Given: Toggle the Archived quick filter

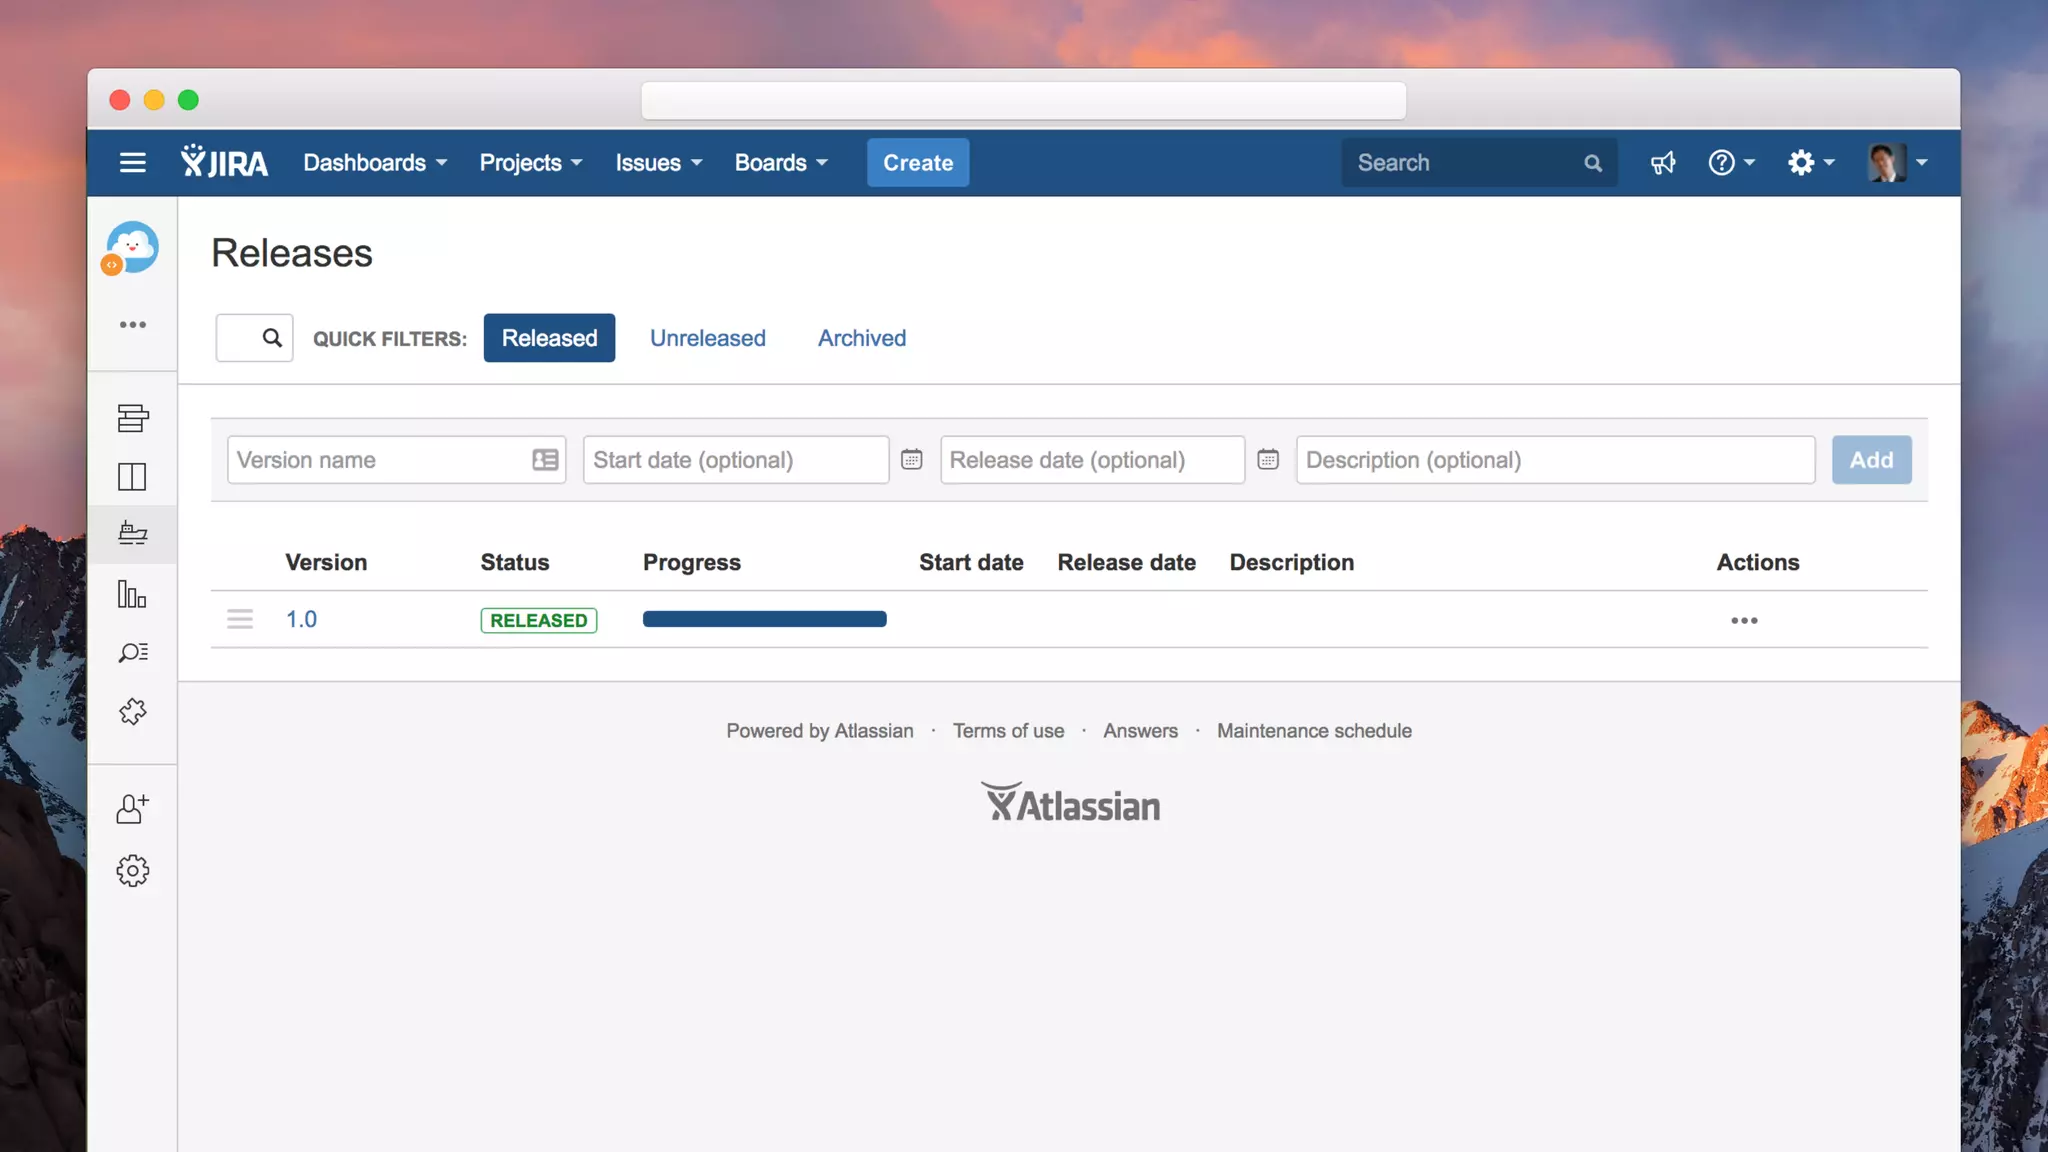Looking at the screenshot, I should click(x=861, y=338).
